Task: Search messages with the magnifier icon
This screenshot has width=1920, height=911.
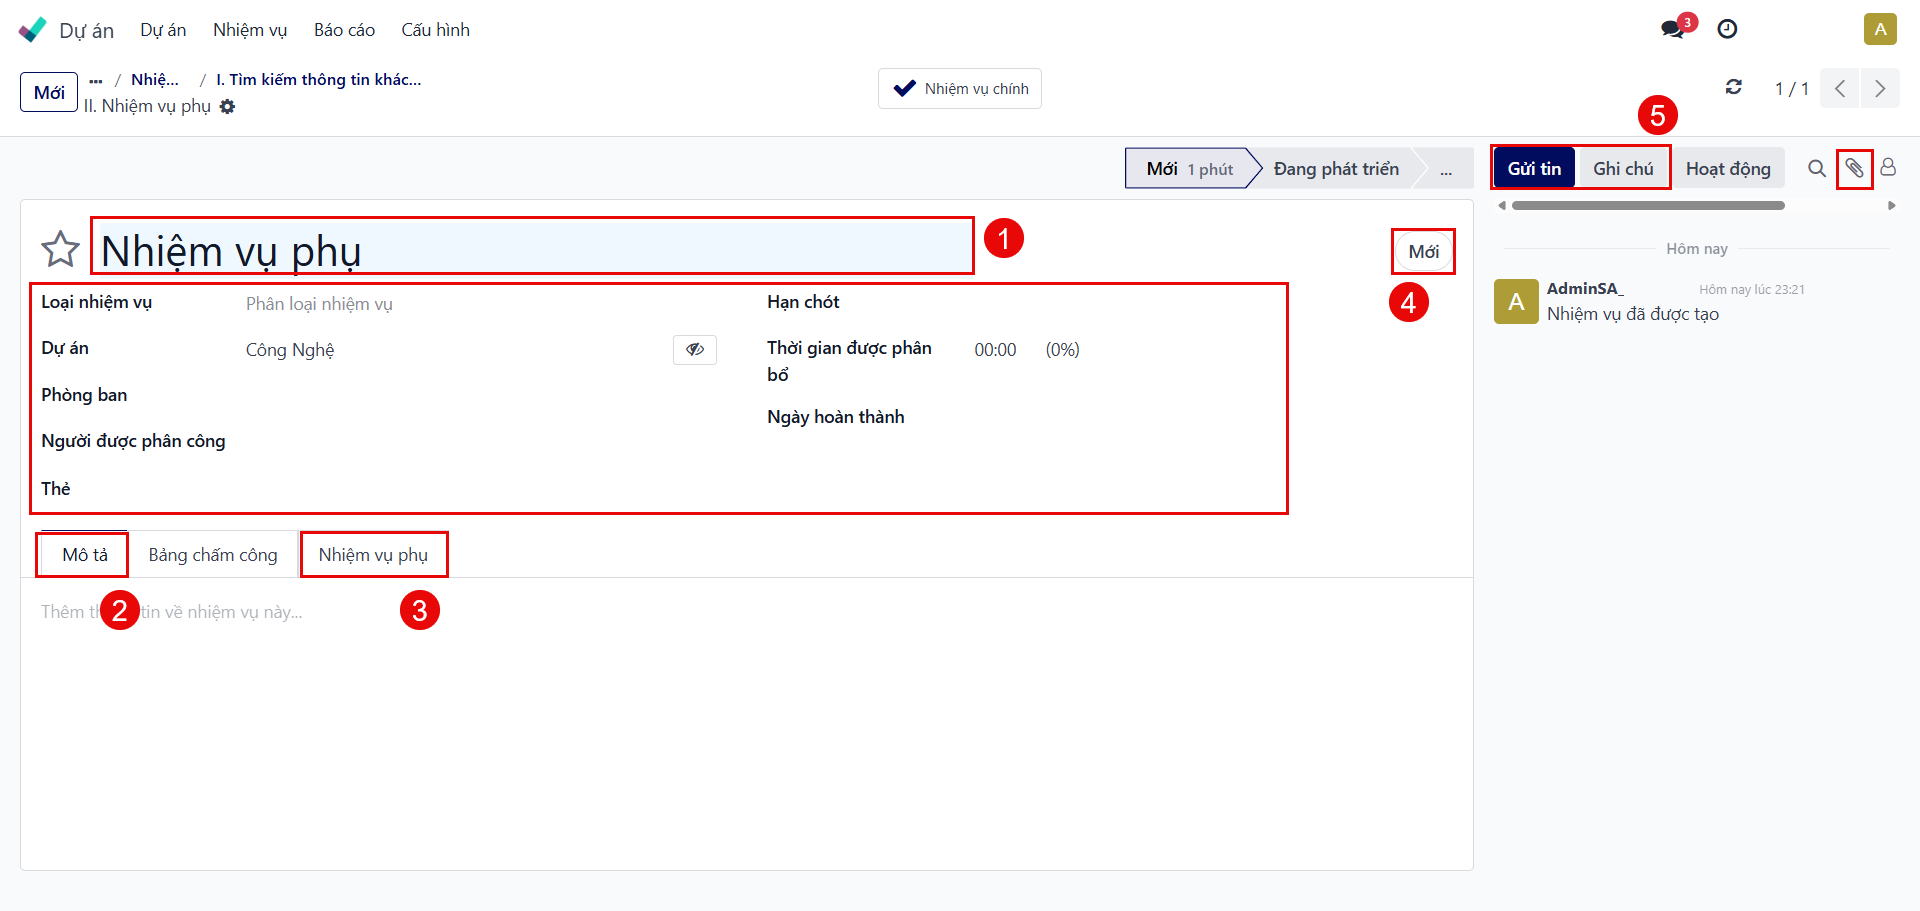Action: point(1817,168)
